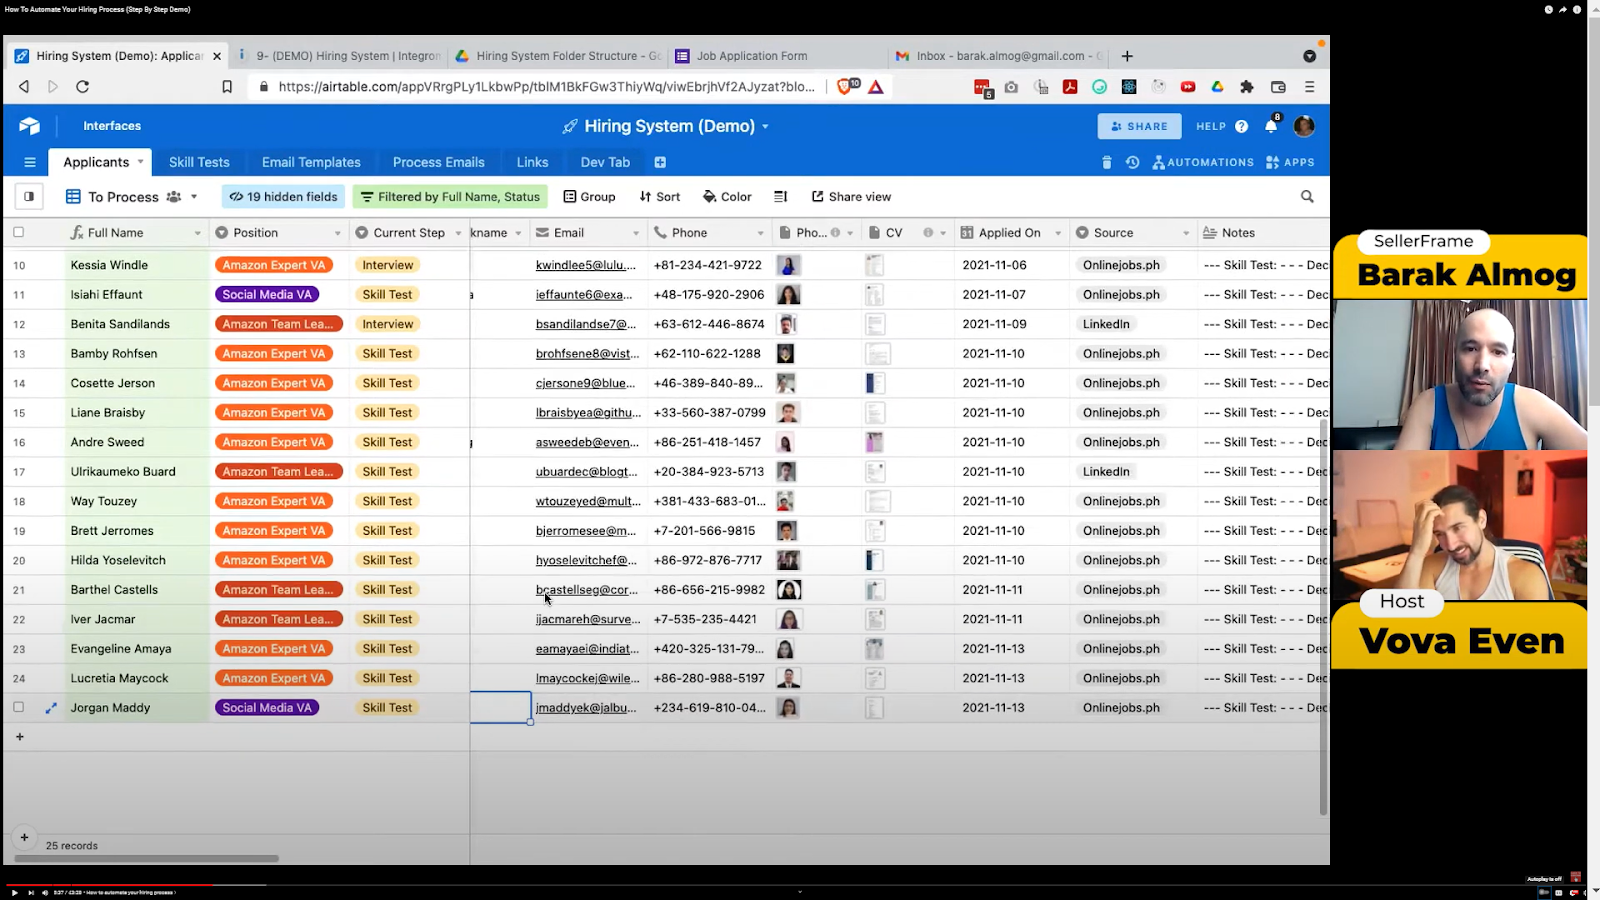1600x900 pixels.
Task: Open Cosette Jerson's CV attachment thumbnail
Action: pos(875,383)
